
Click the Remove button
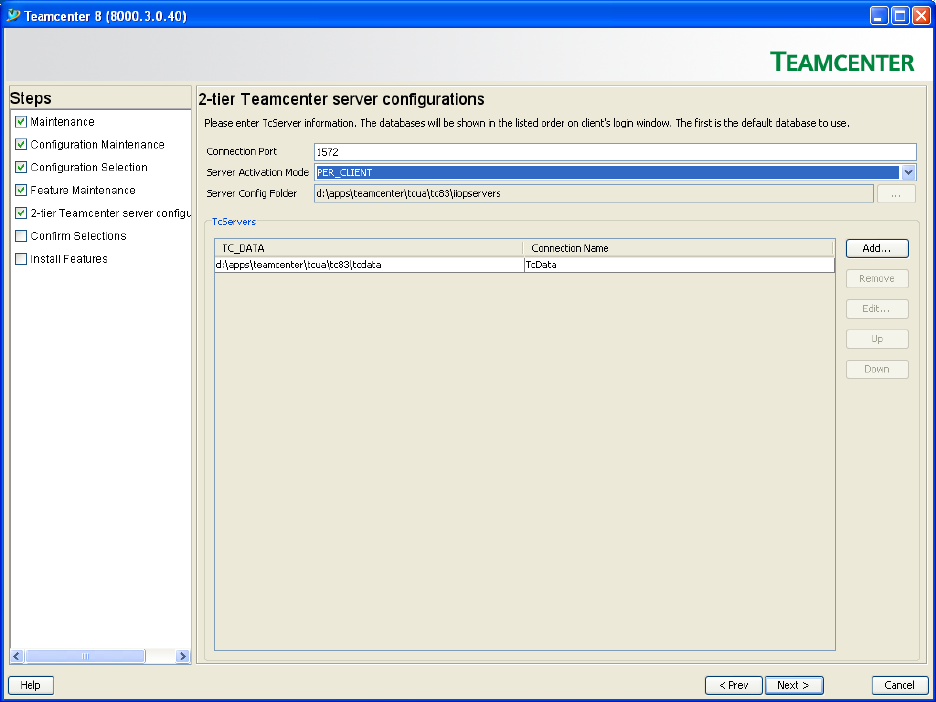click(x=877, y=279)
